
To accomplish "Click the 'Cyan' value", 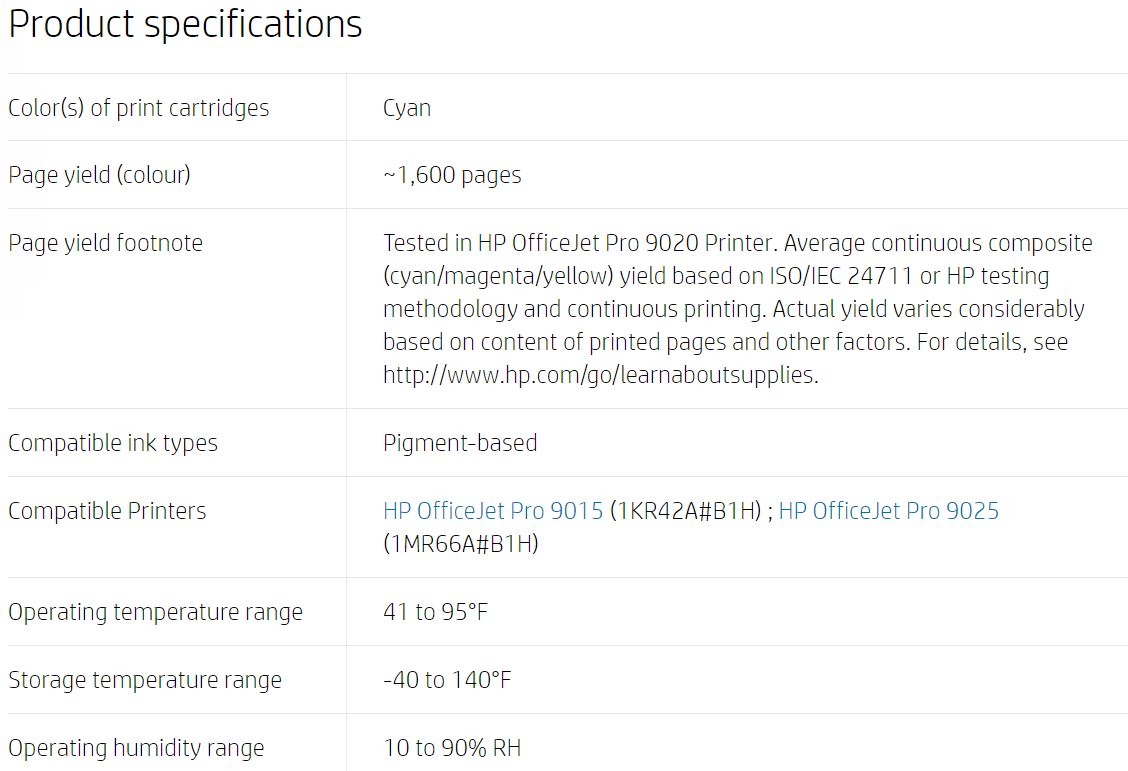I will (x=406, y=109).
